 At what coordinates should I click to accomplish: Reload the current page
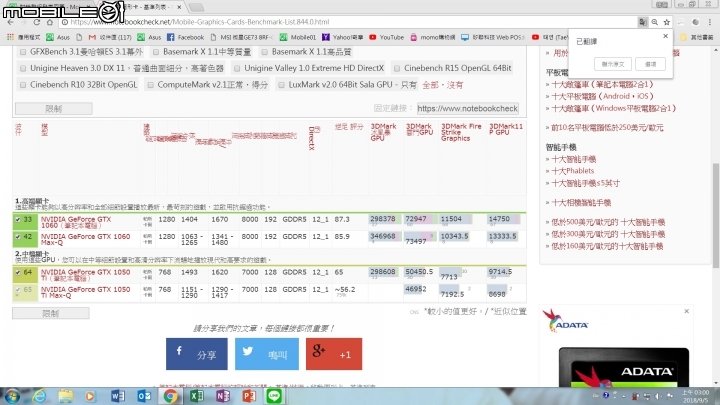(37, 22)
